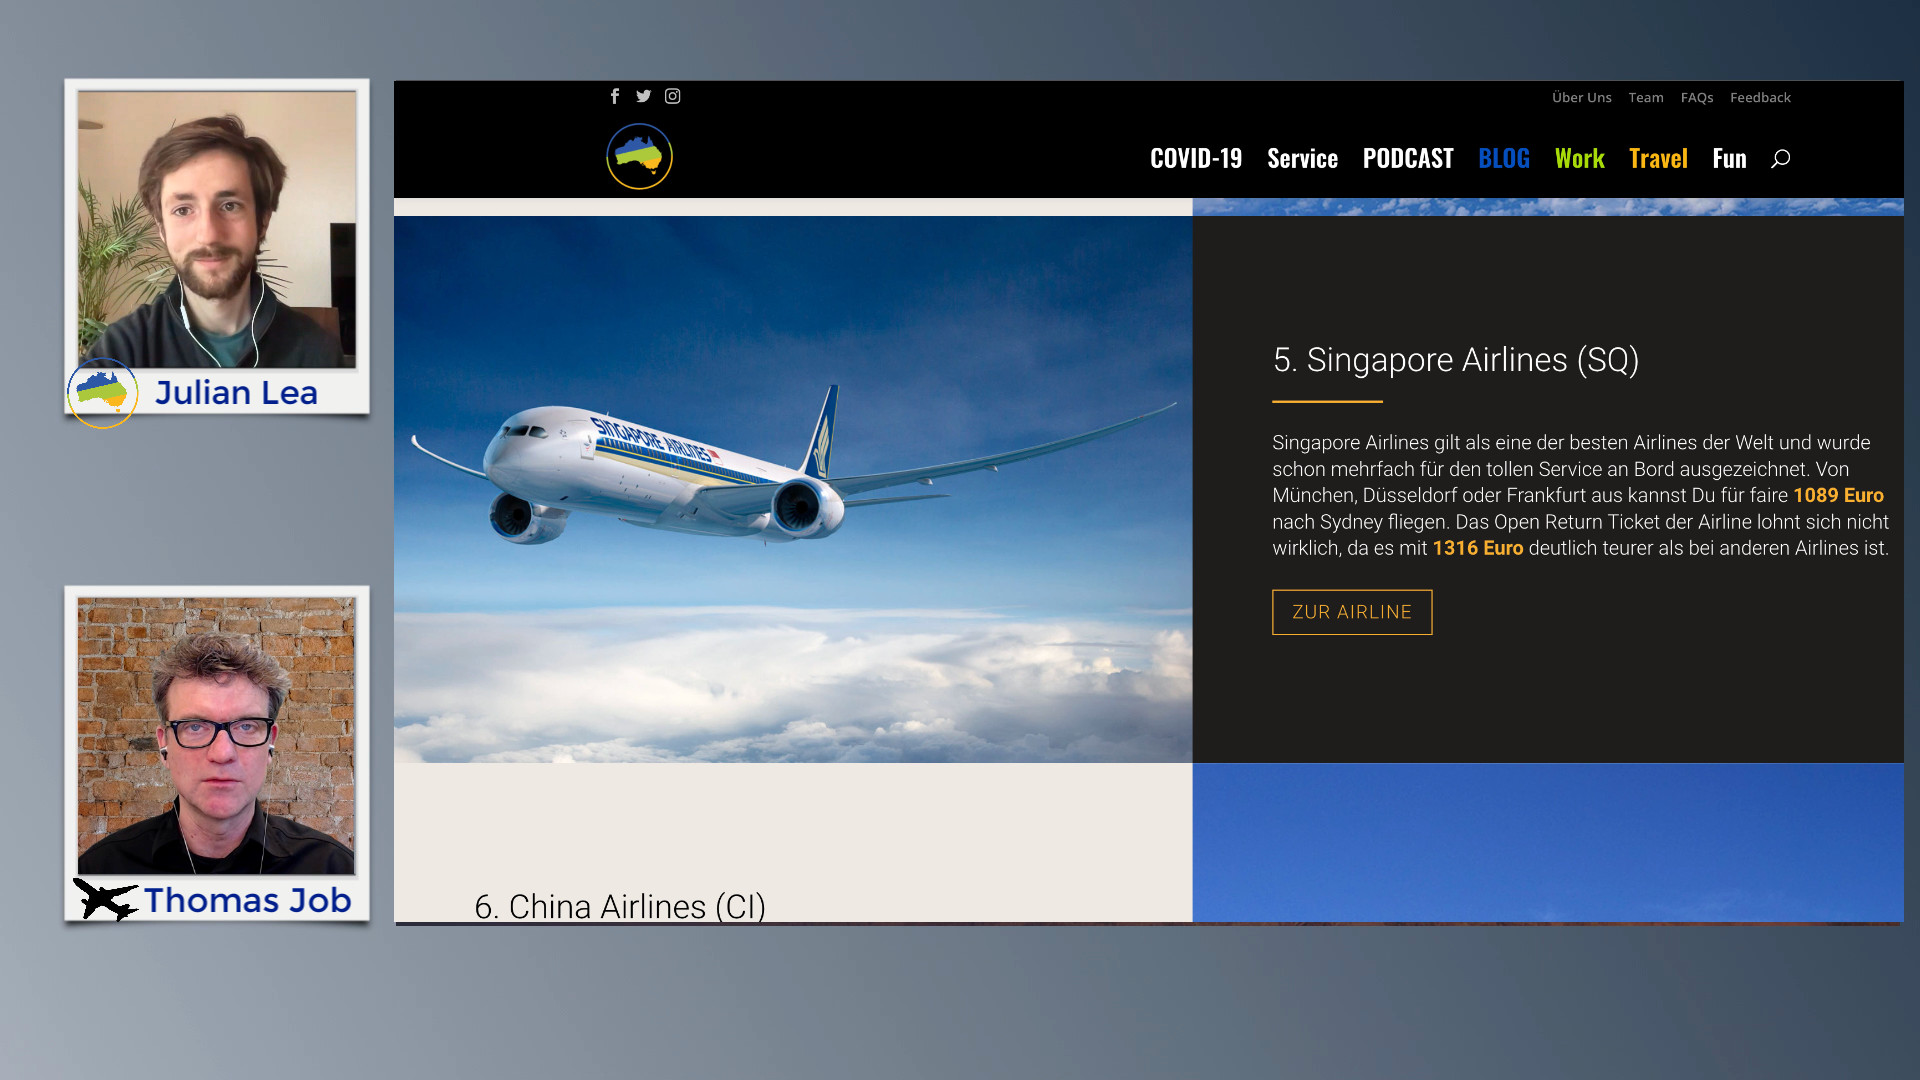Open the Travel menu item
Viewport: 1920px width, 1080px height.
1658,158
